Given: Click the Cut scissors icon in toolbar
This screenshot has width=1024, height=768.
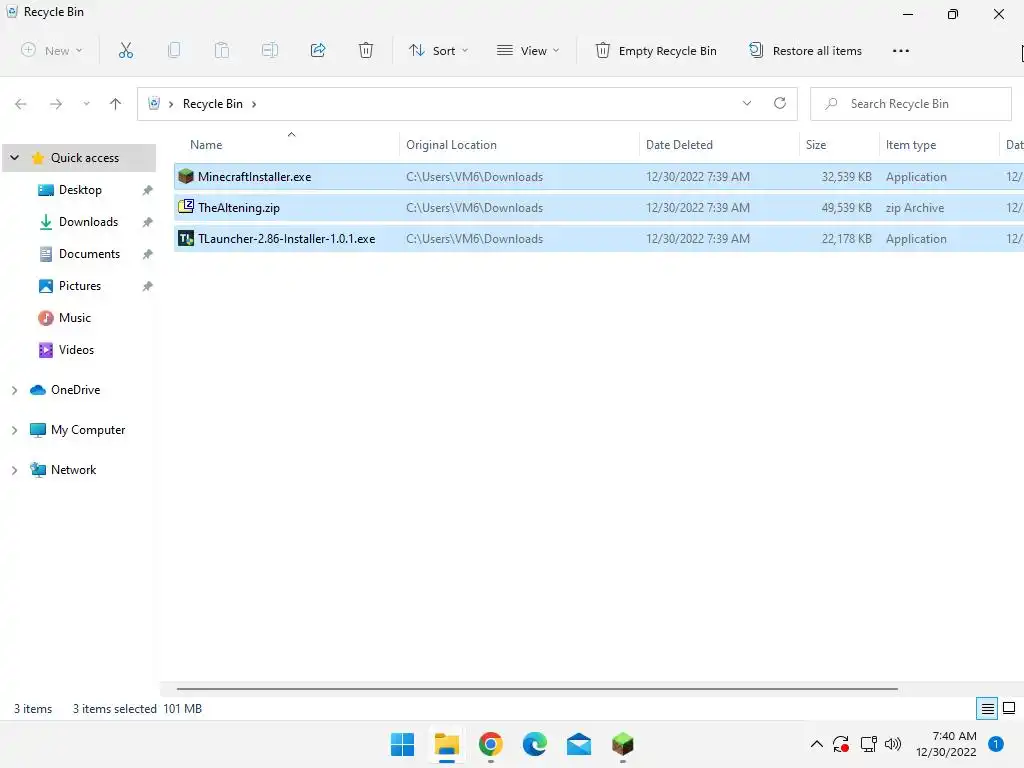Looking at the screenshot, I should click(125, 50).
